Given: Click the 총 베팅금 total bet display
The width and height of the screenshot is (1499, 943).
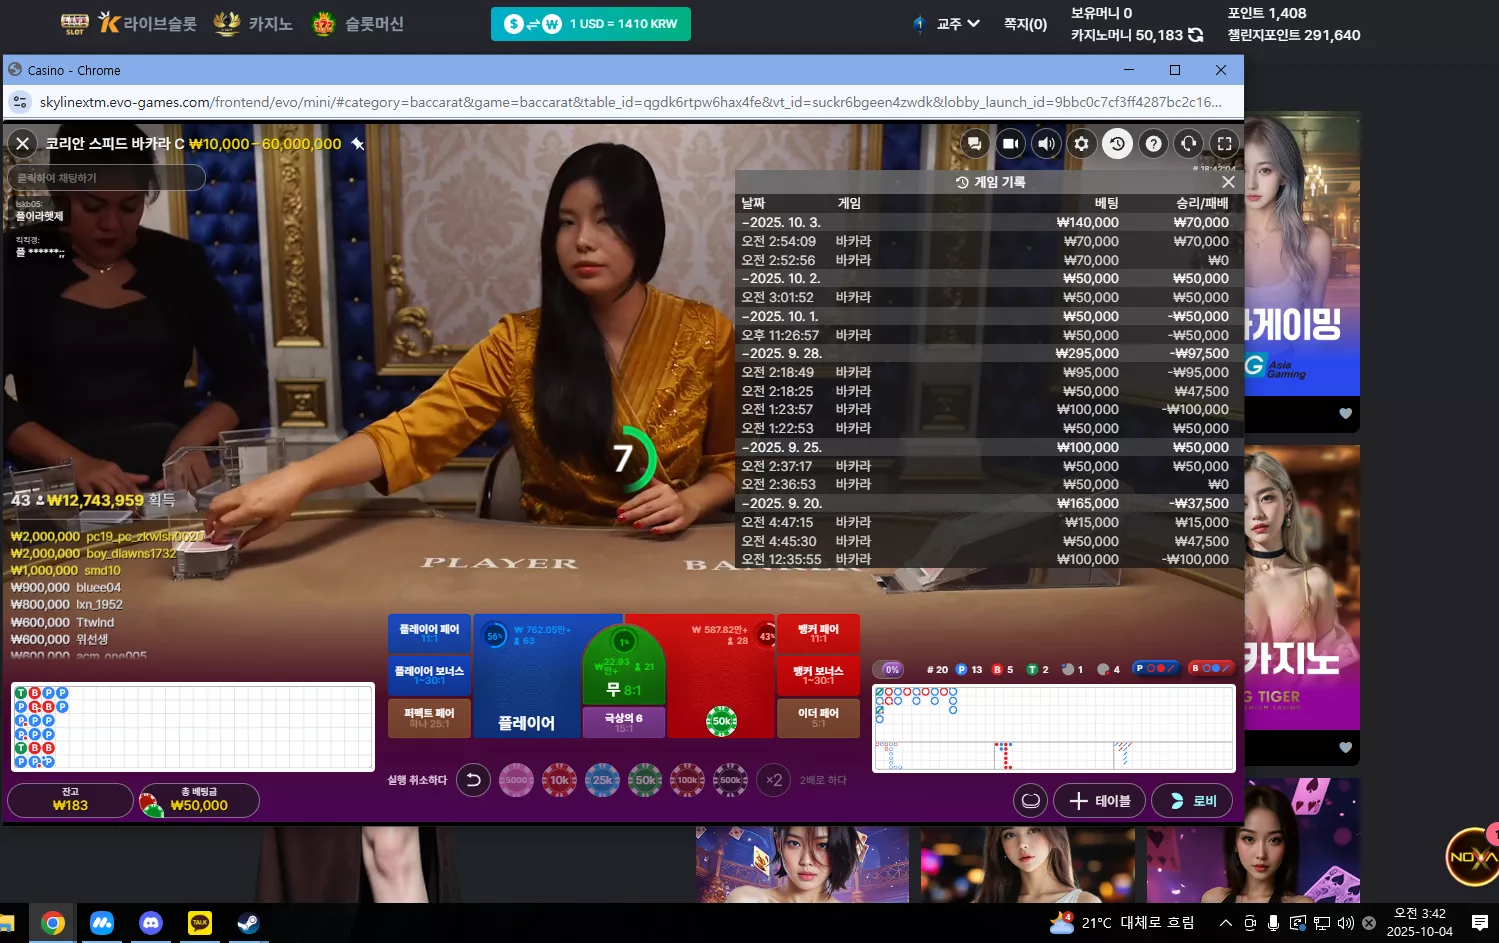Looking at the screenshot, I should point(199,800).
